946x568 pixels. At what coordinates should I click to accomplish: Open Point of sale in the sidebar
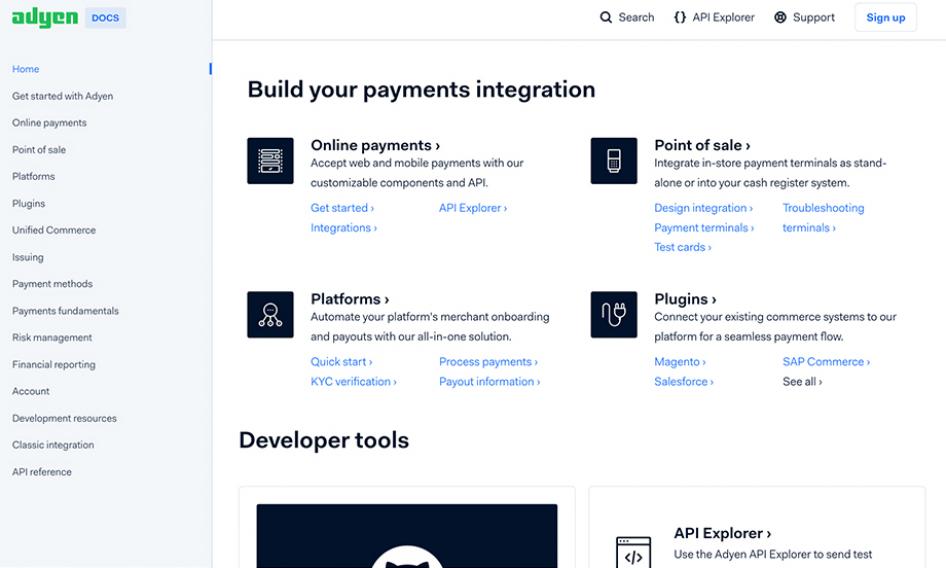[x=39, y=150]
